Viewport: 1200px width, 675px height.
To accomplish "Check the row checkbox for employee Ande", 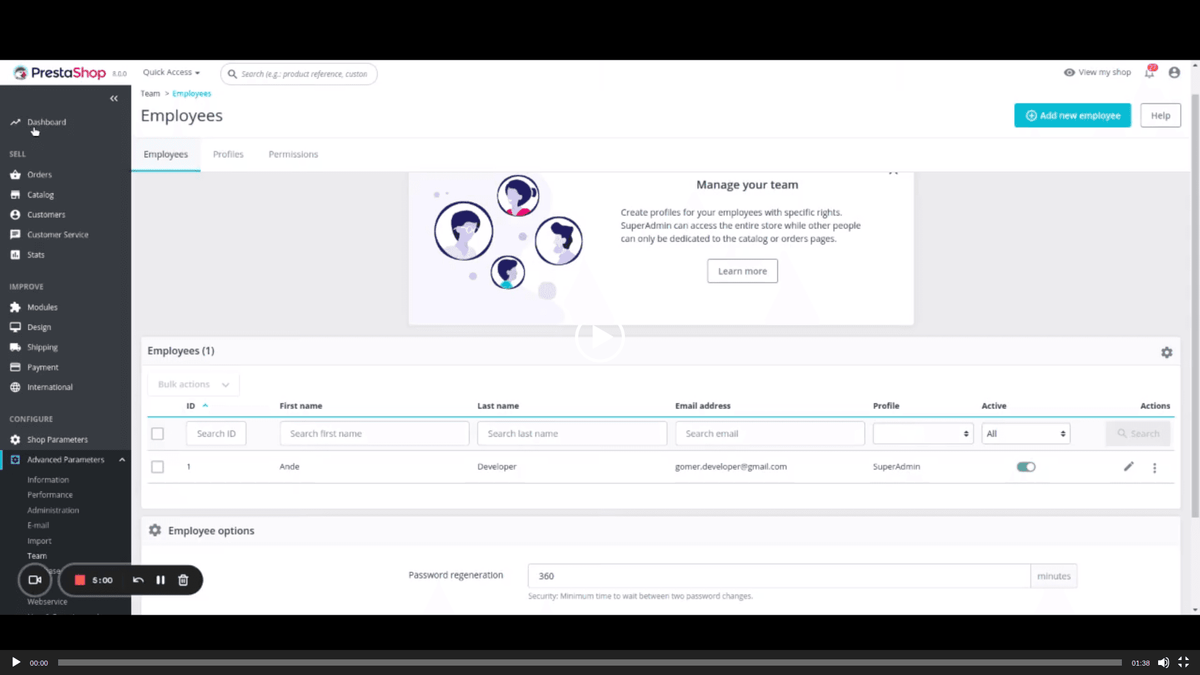I will [157, 466].
